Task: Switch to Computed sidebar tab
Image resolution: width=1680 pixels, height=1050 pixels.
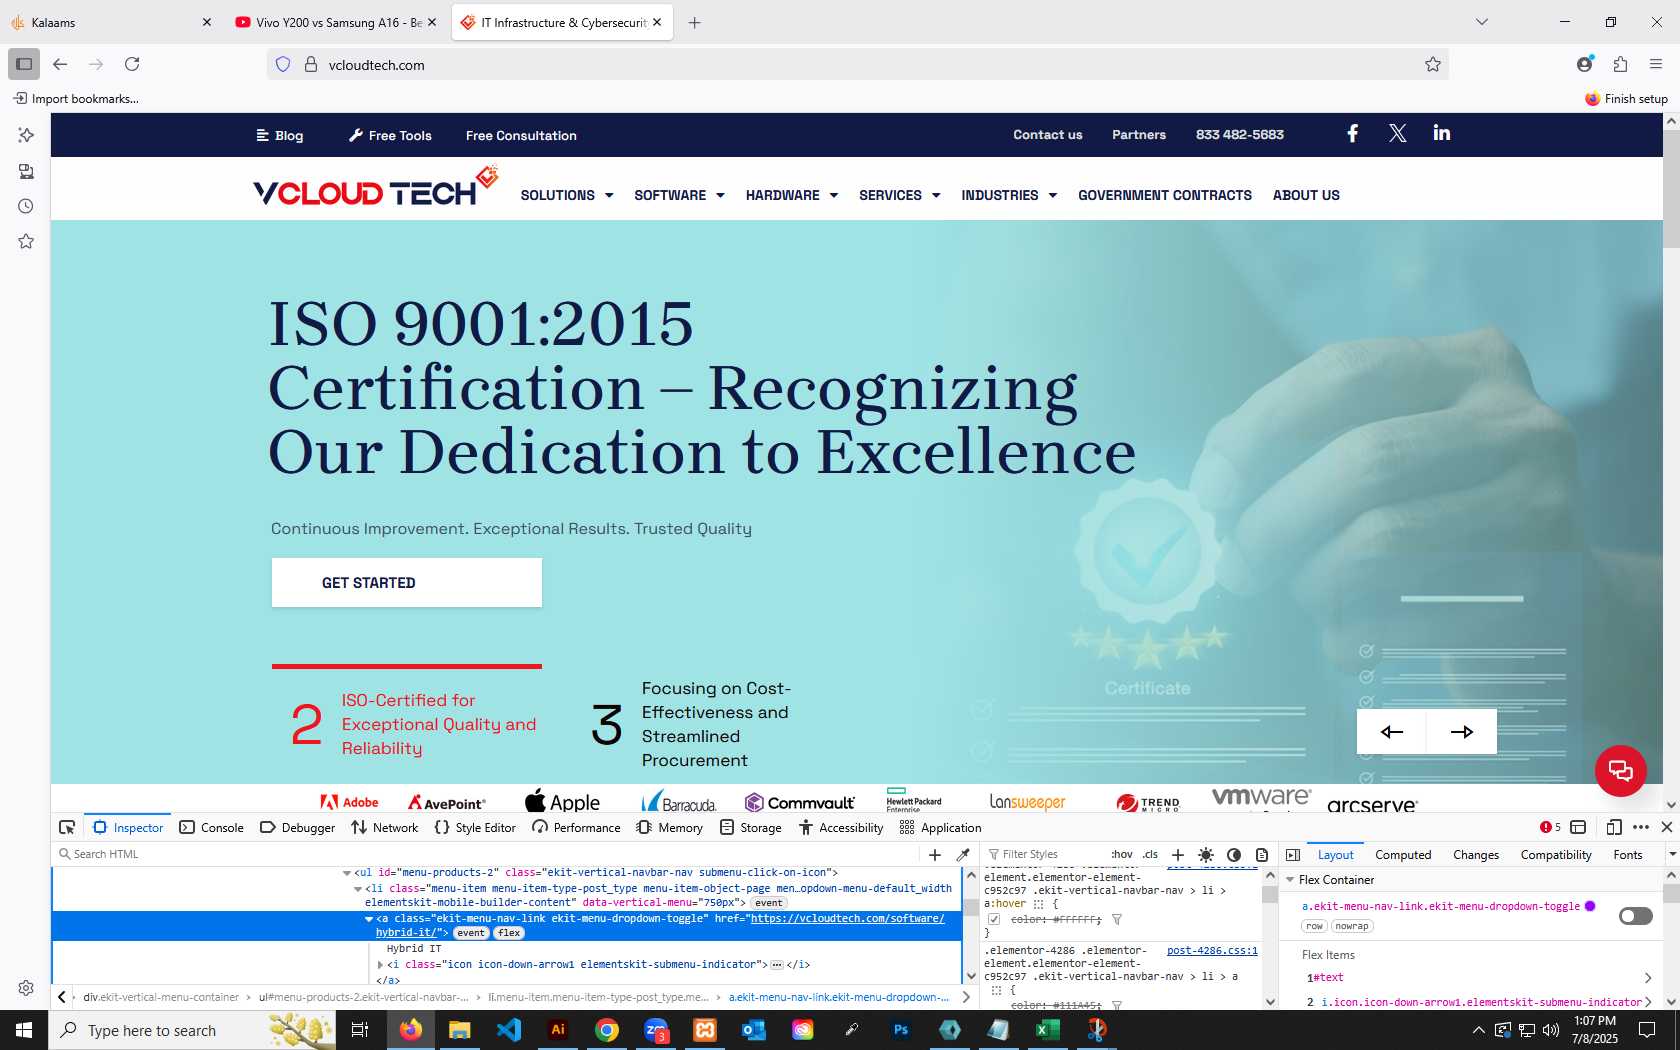Action: click(1403, 854)
